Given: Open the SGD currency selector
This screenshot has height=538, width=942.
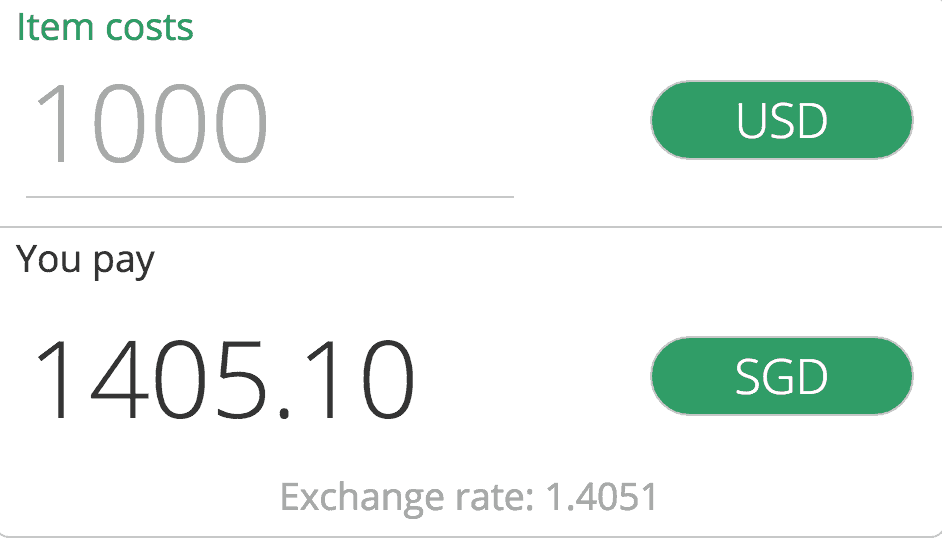Looking at the screenshot, I should [781, 377].
